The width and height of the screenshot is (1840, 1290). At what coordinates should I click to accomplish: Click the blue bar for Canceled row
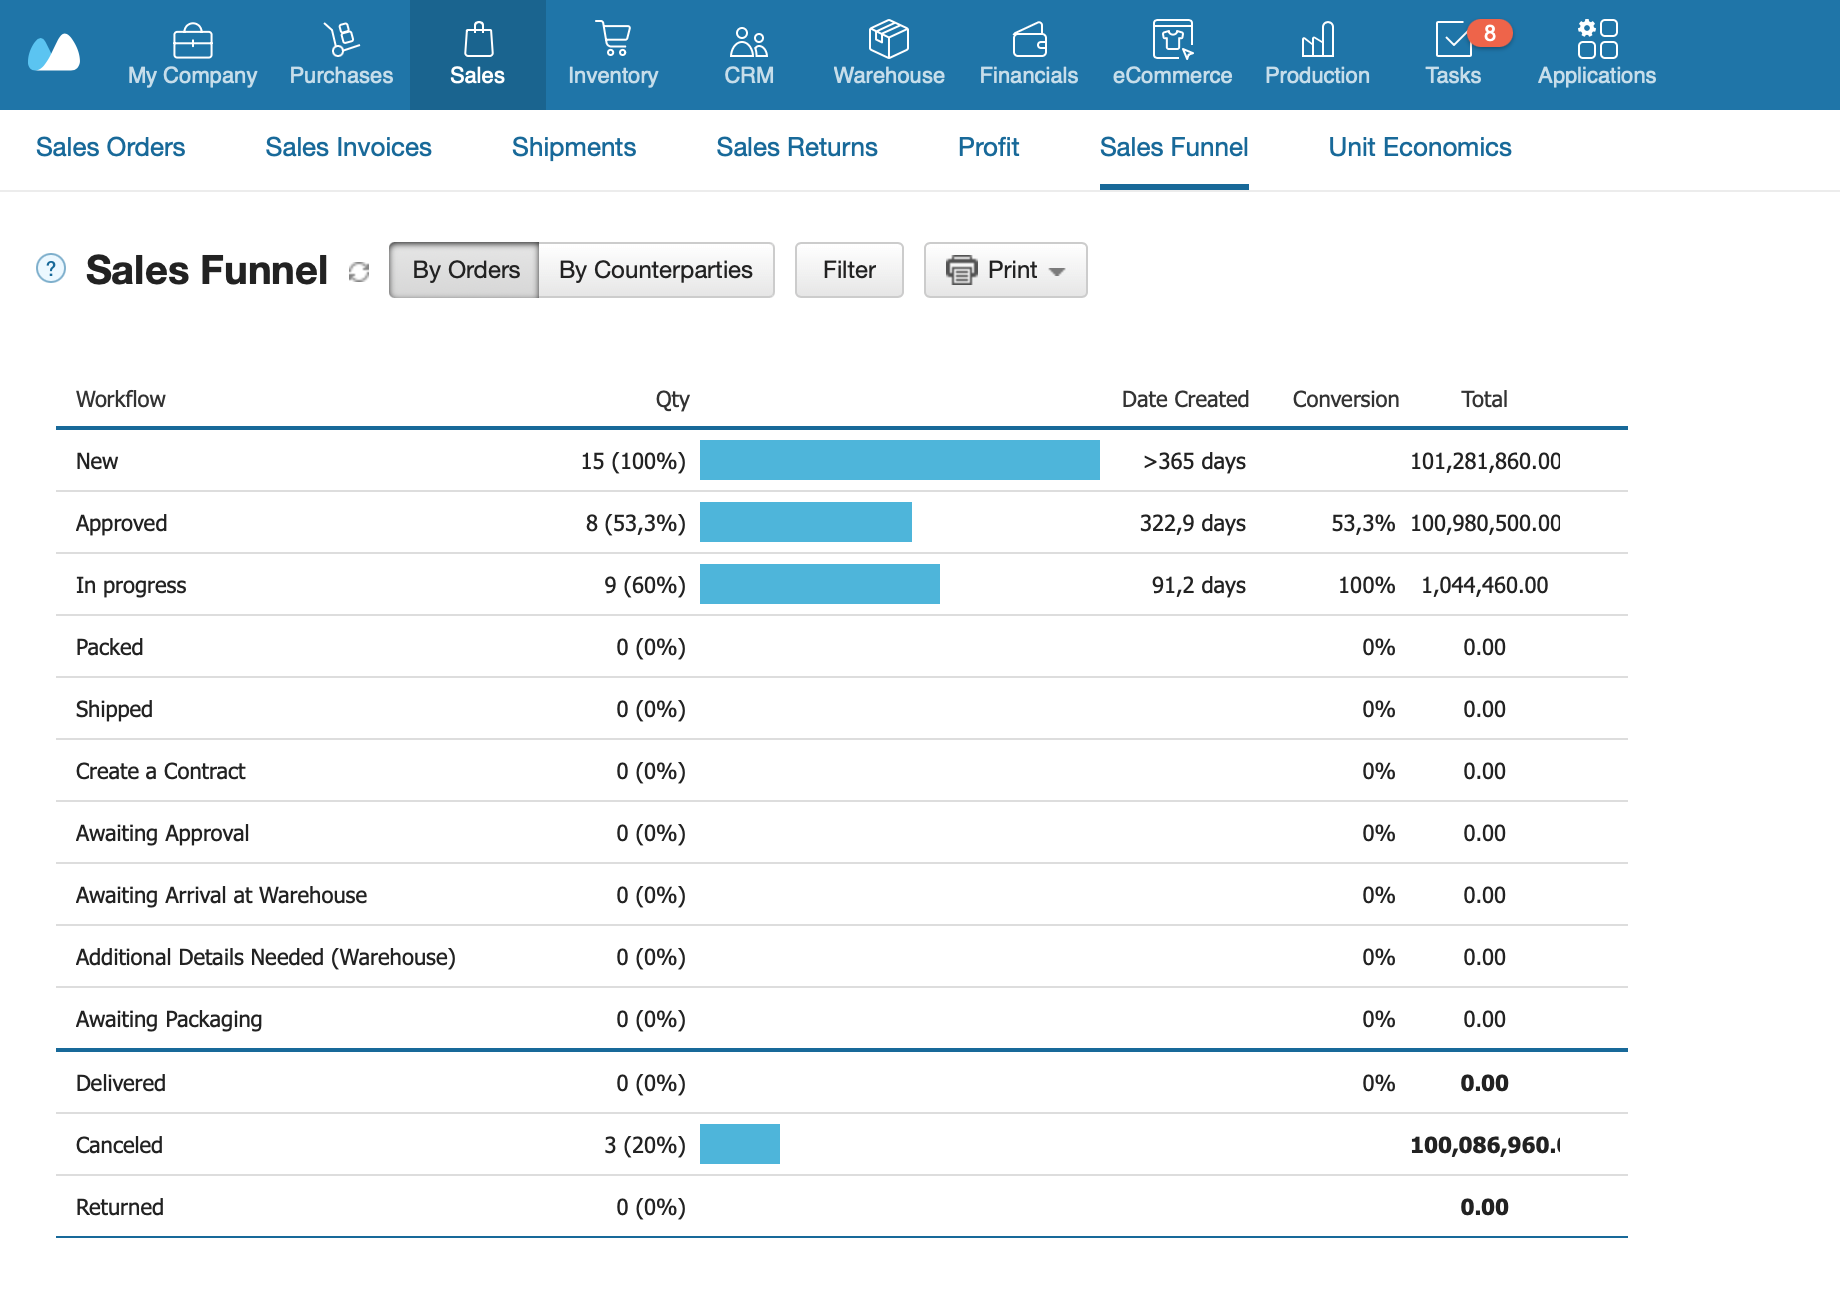coord(740,1144)
